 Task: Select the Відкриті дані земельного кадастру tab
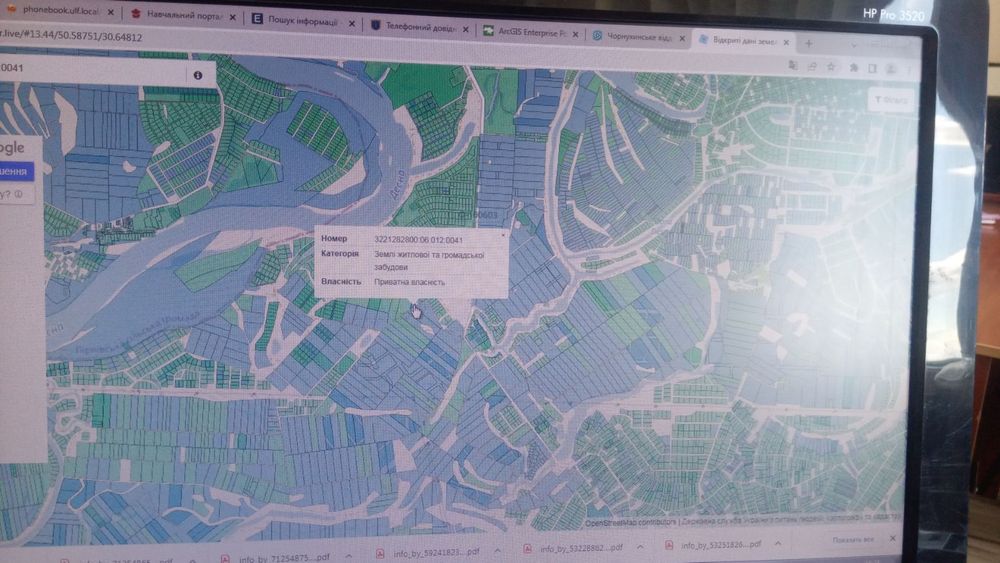[743, 41]
